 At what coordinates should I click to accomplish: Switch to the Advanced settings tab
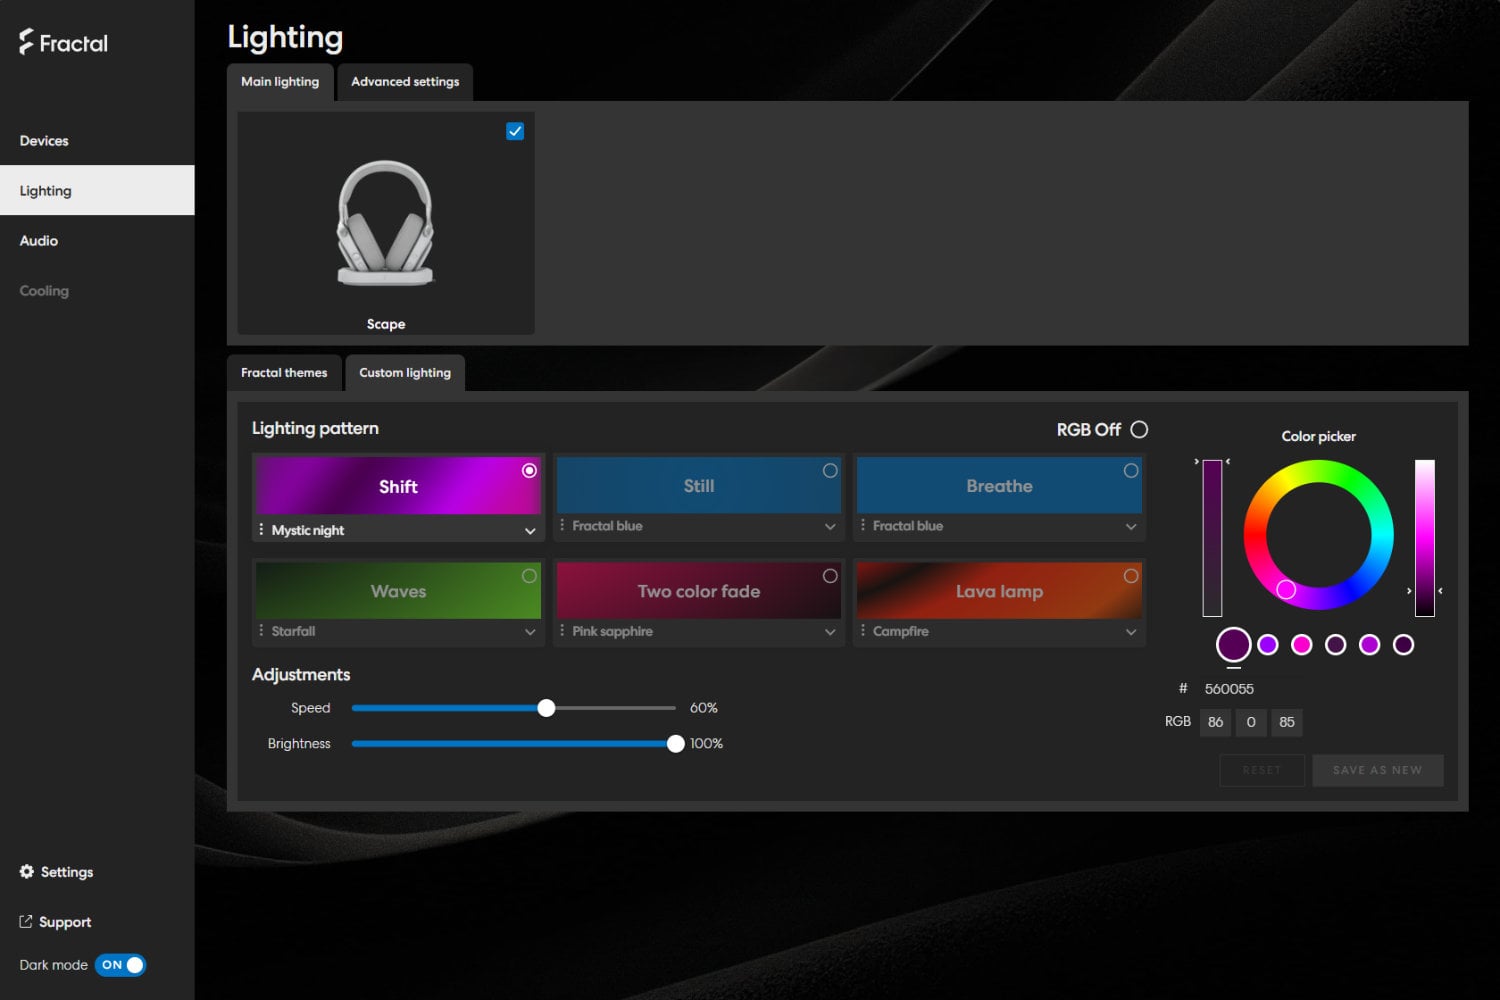[405, 82]
